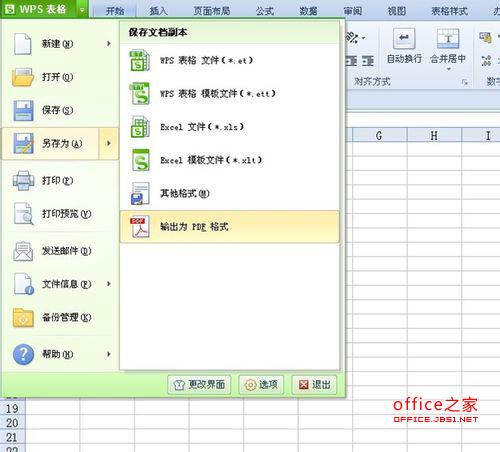Select the Print printer icon
Screen dimensions: 500x452
point(23,180)
